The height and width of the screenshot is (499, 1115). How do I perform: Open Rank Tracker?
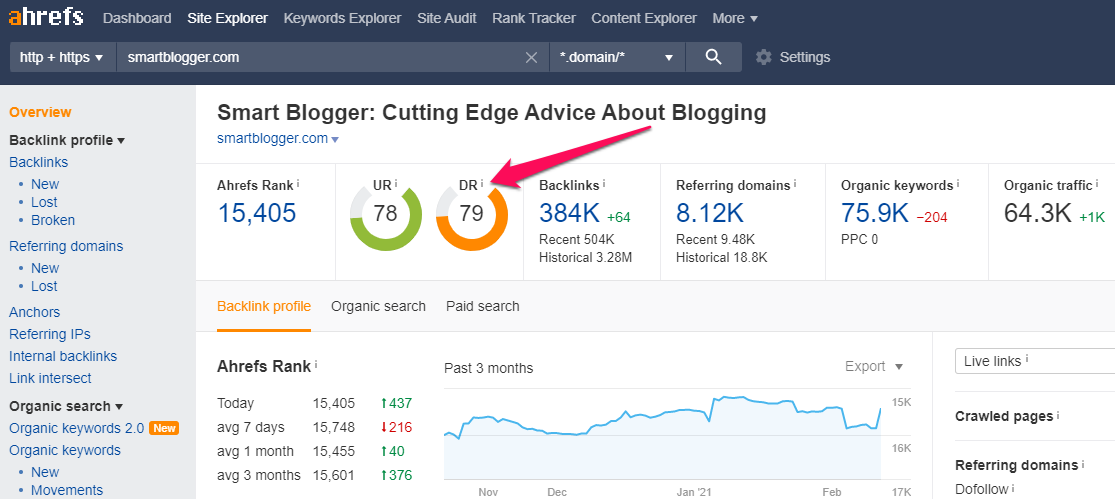click(534, 18)
